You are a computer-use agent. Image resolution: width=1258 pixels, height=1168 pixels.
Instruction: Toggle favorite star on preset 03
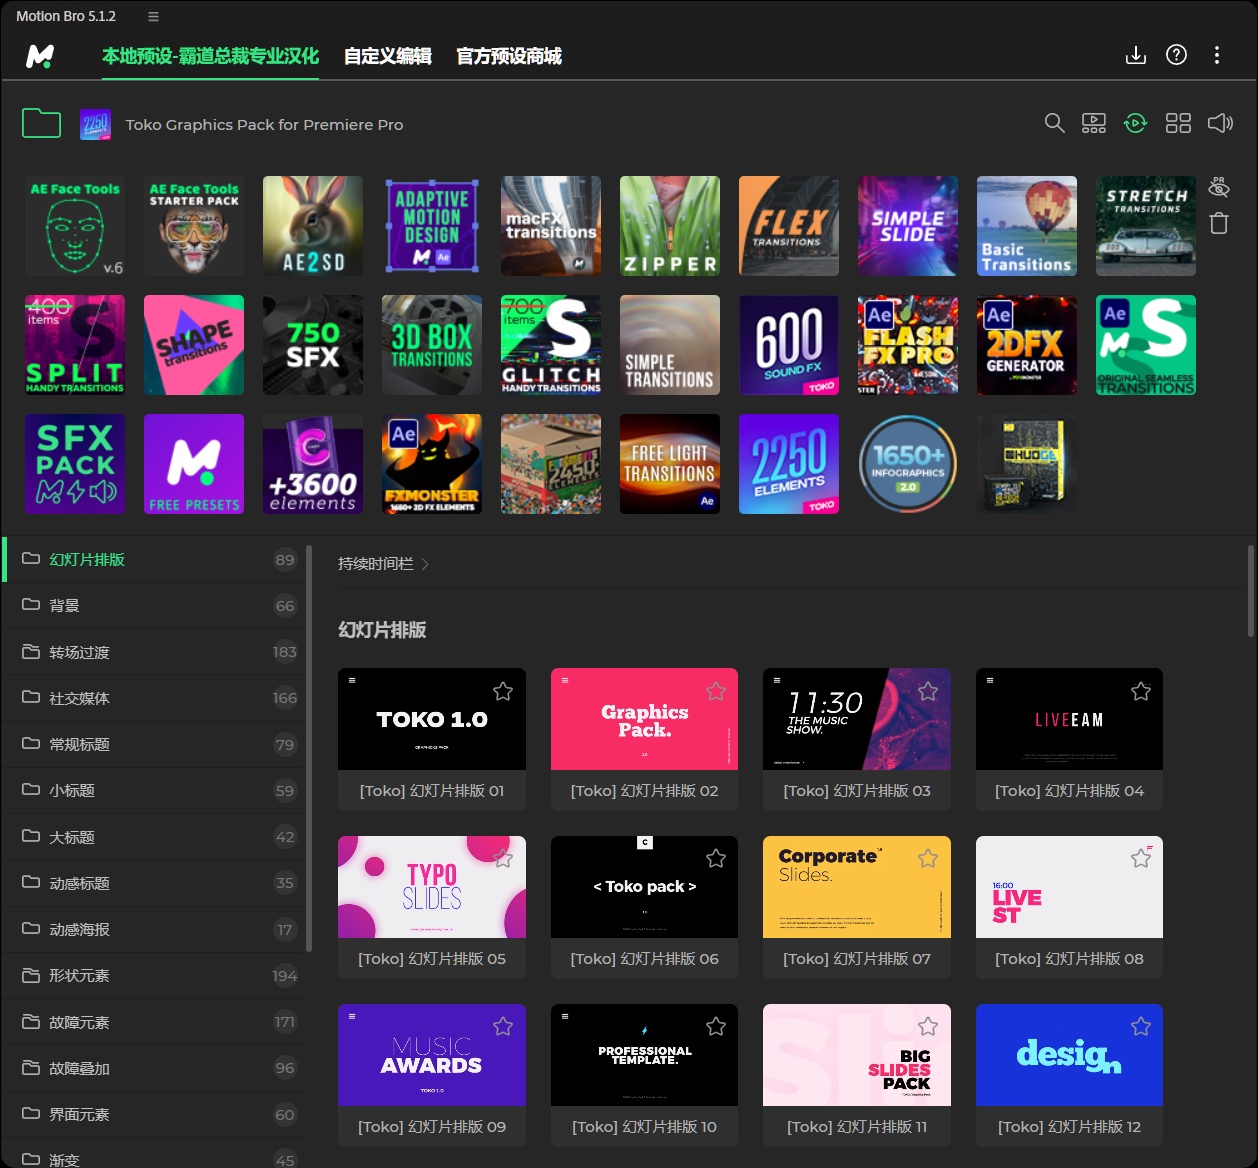tap(928, 691)
